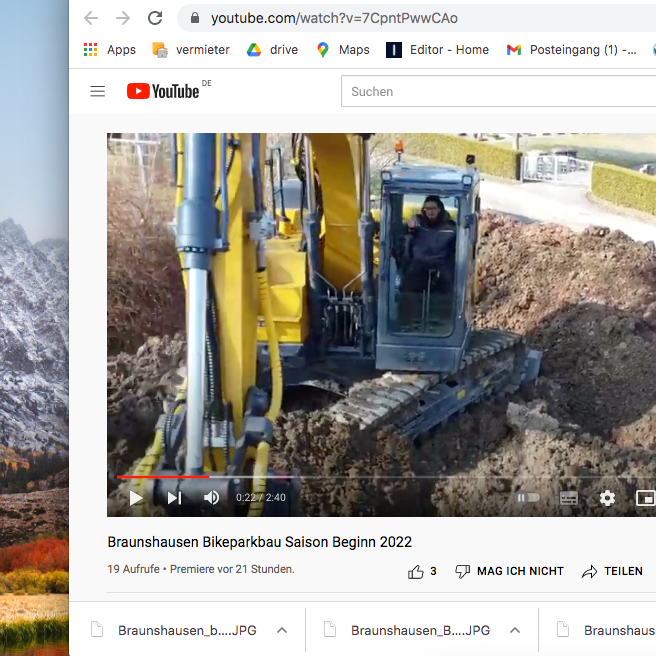
Task: Open the Posteingang (1) Gmail bookmark
Action: (x=571, y=50)
